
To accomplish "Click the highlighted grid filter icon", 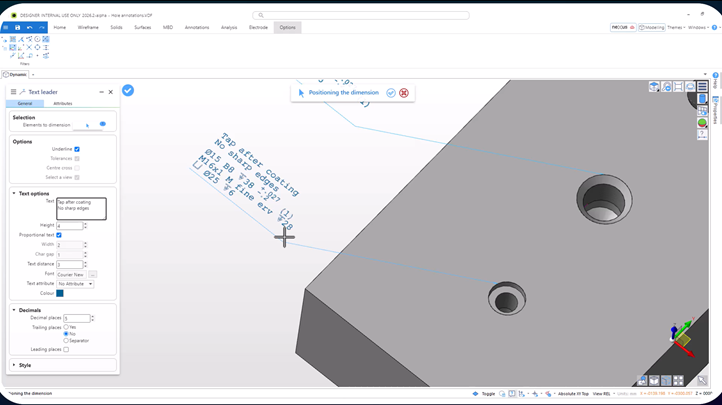I will [x=46, y=39].
